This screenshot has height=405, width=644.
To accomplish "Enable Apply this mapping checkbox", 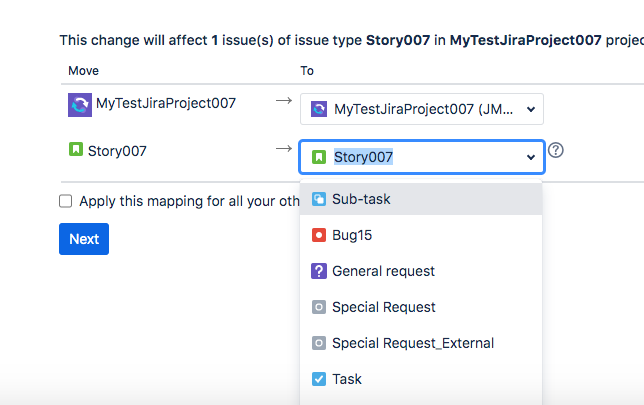I will [66, 201].
